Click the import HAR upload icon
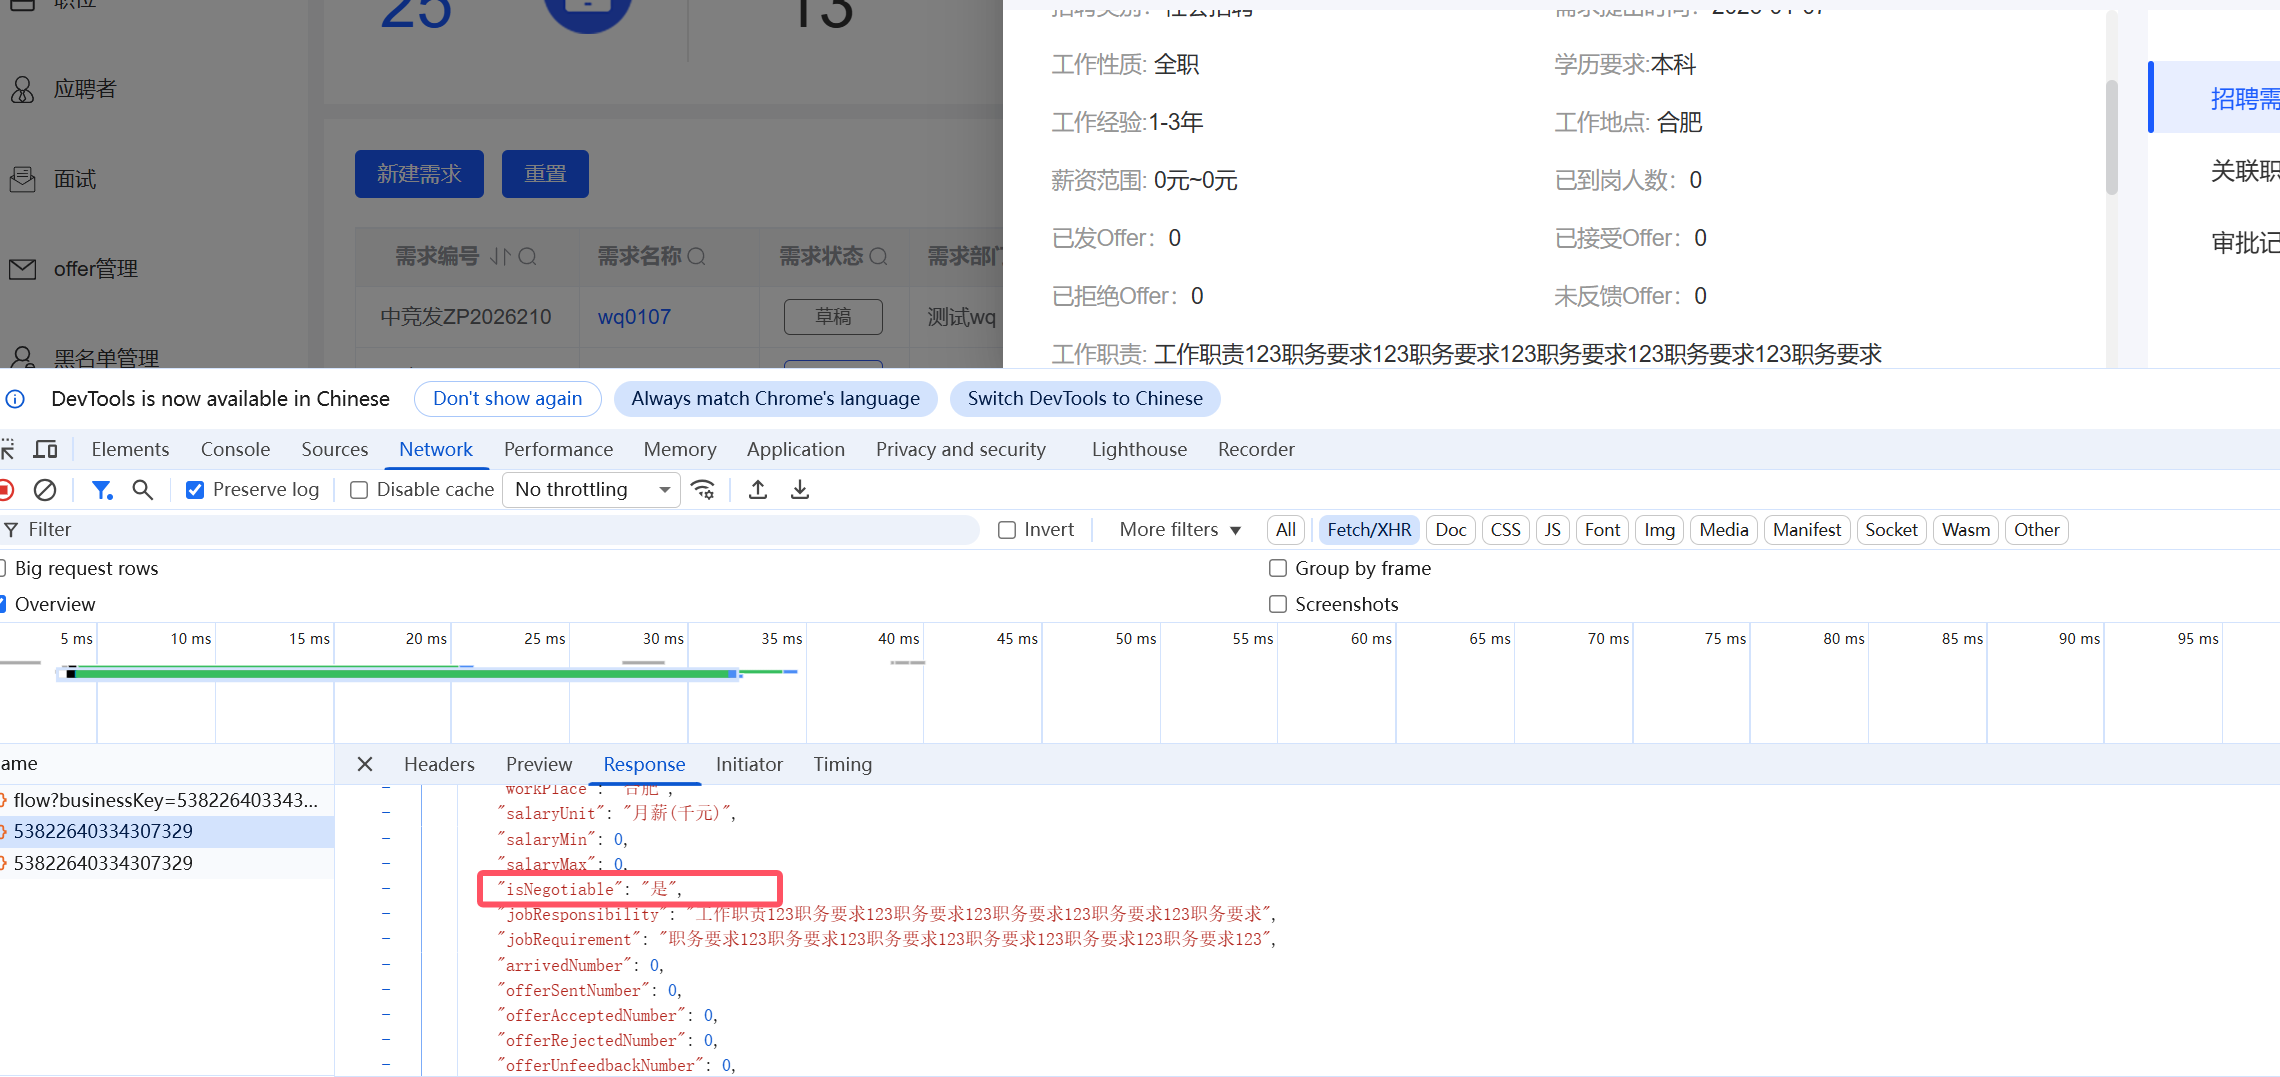 [758, 489]
